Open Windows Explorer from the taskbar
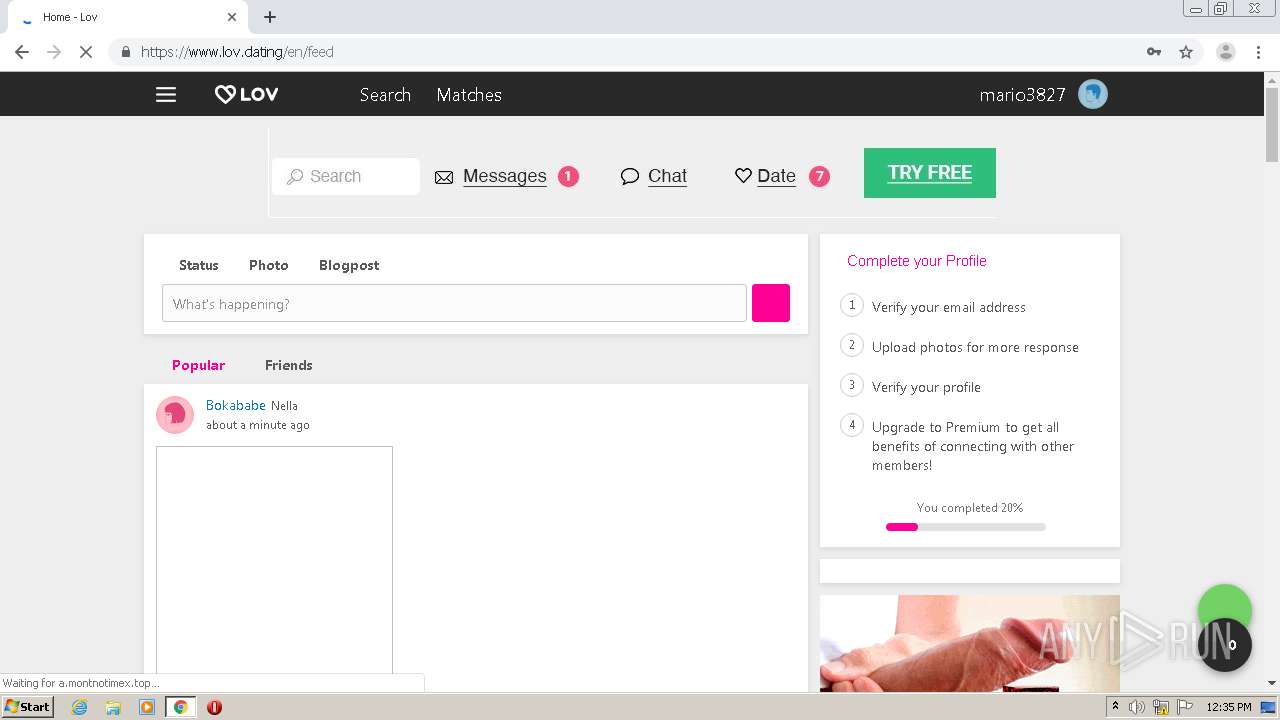 (x=113, y=707)
